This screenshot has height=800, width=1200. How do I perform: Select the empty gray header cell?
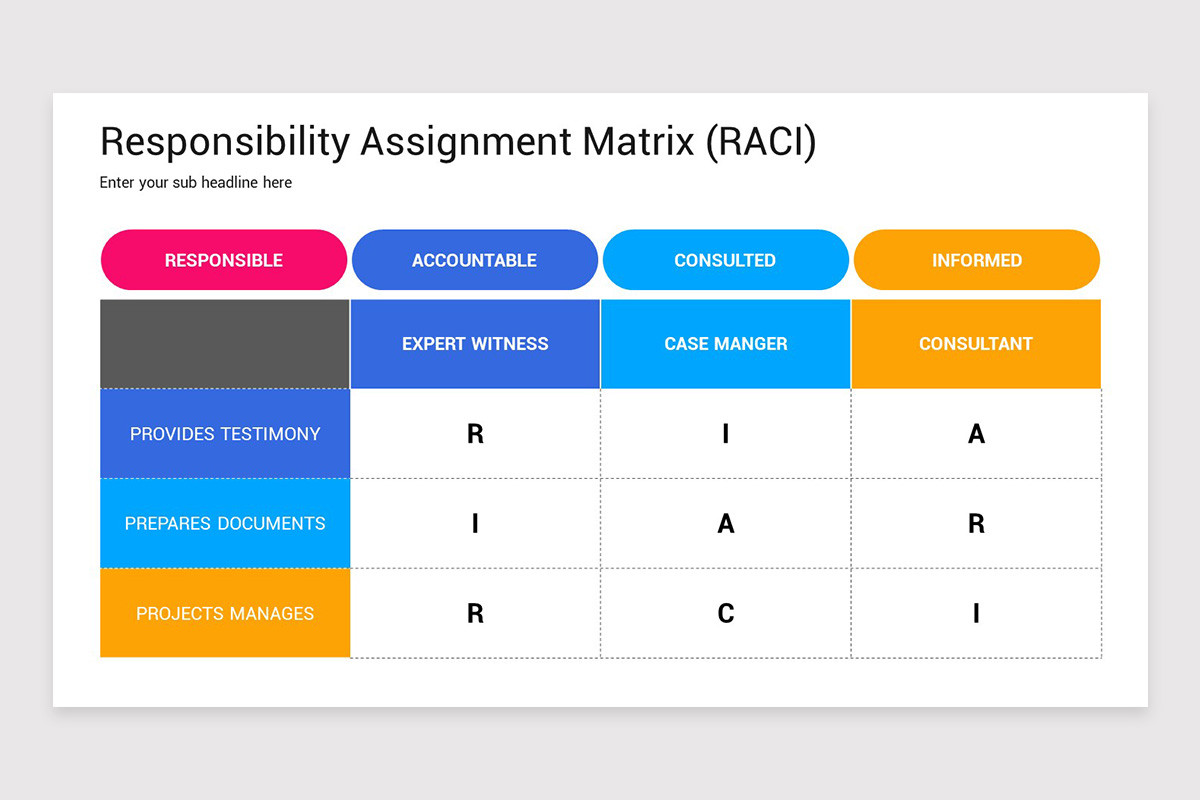(225, 344)
